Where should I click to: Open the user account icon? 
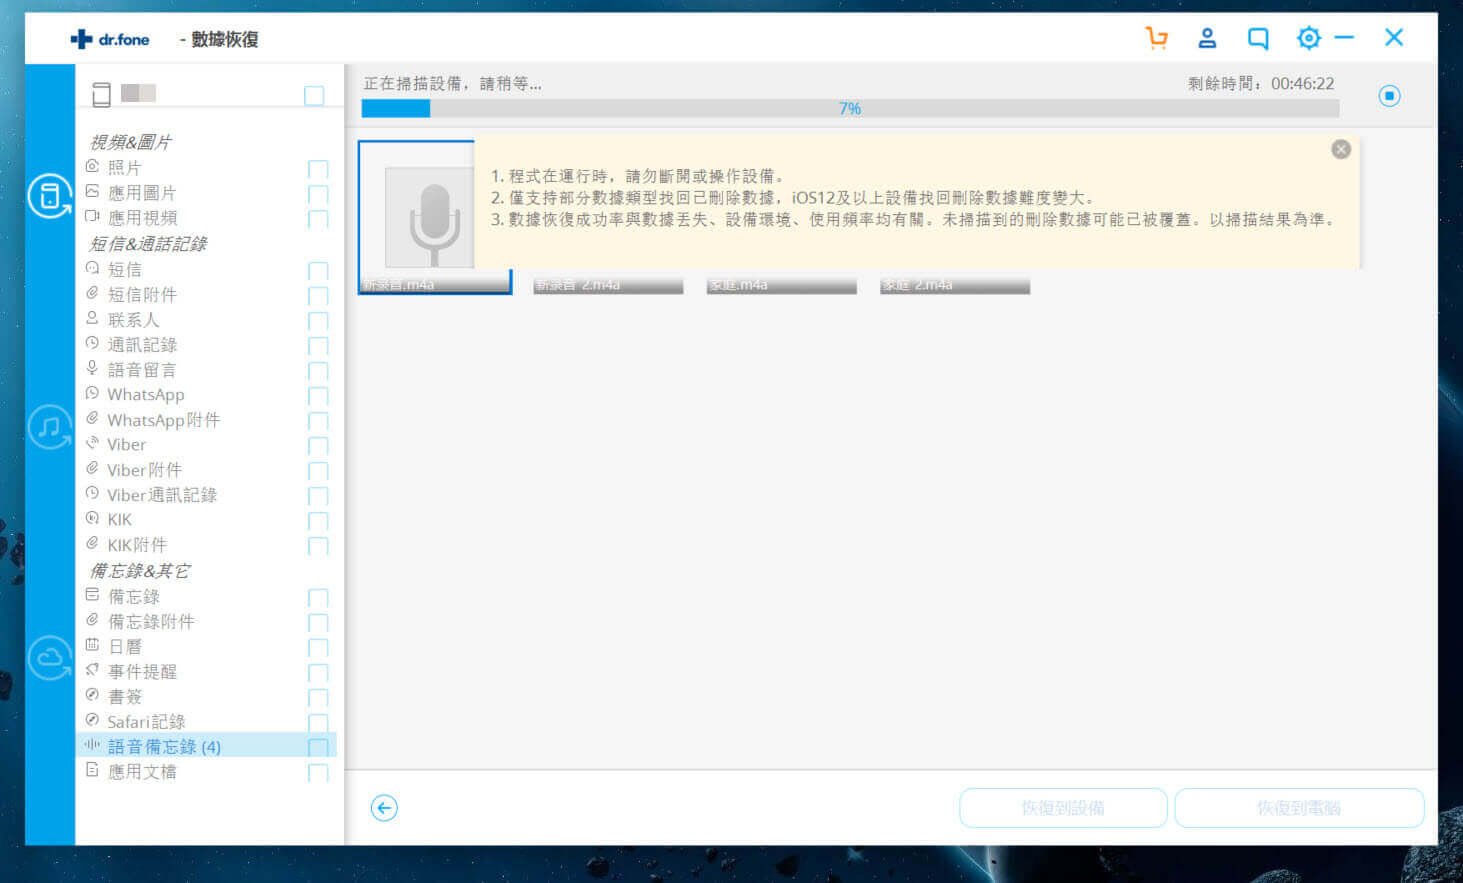[1207, 38]
